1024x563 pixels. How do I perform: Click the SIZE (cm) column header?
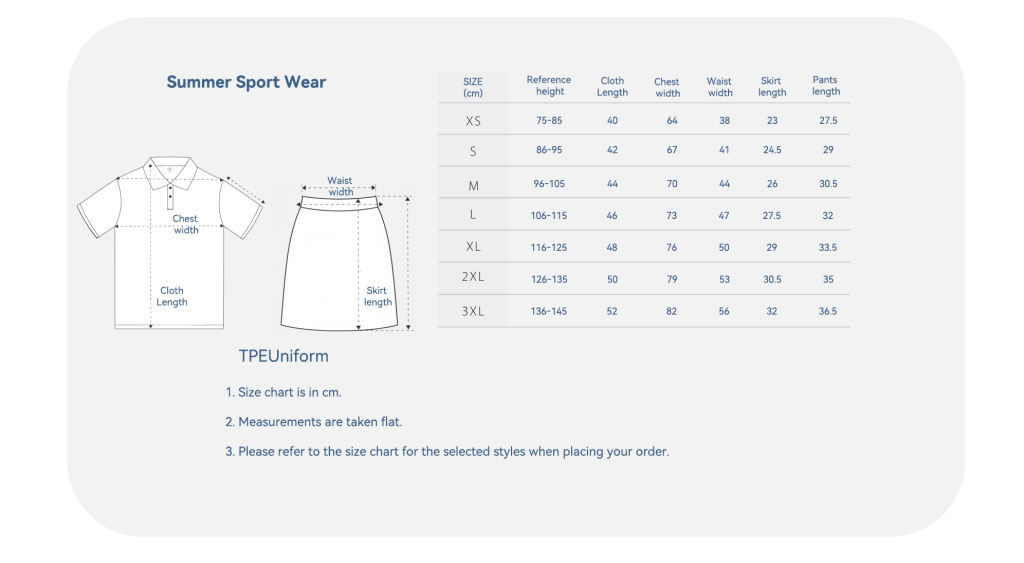tap(473, 87)
